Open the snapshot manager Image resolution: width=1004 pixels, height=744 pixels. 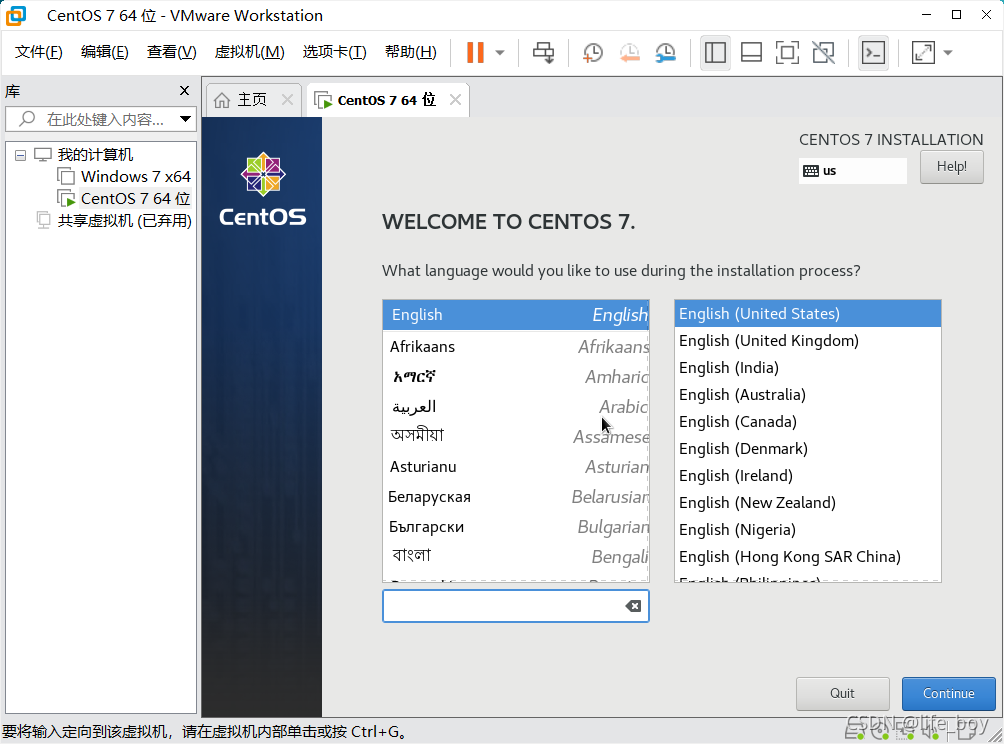pos(666,53)
